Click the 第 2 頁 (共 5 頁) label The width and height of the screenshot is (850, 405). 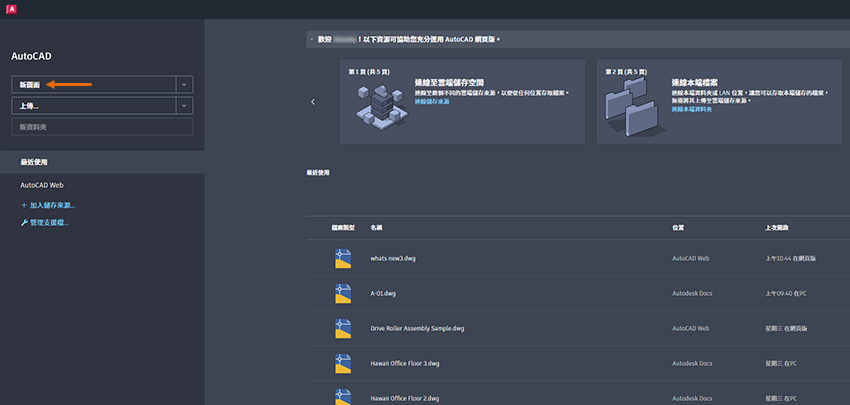tap(627, 72)
